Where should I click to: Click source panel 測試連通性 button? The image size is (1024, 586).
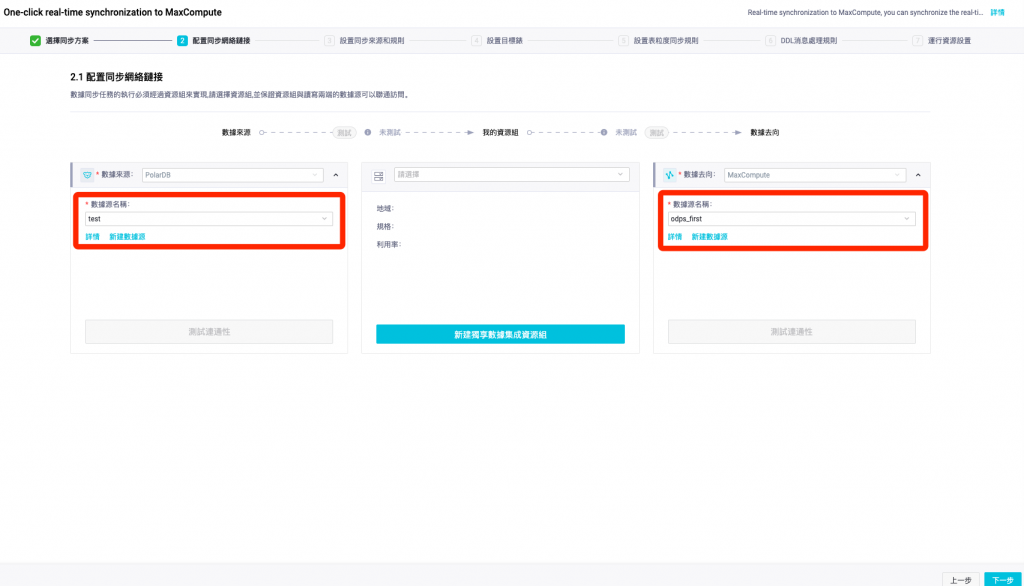click(x=209, y=332)
